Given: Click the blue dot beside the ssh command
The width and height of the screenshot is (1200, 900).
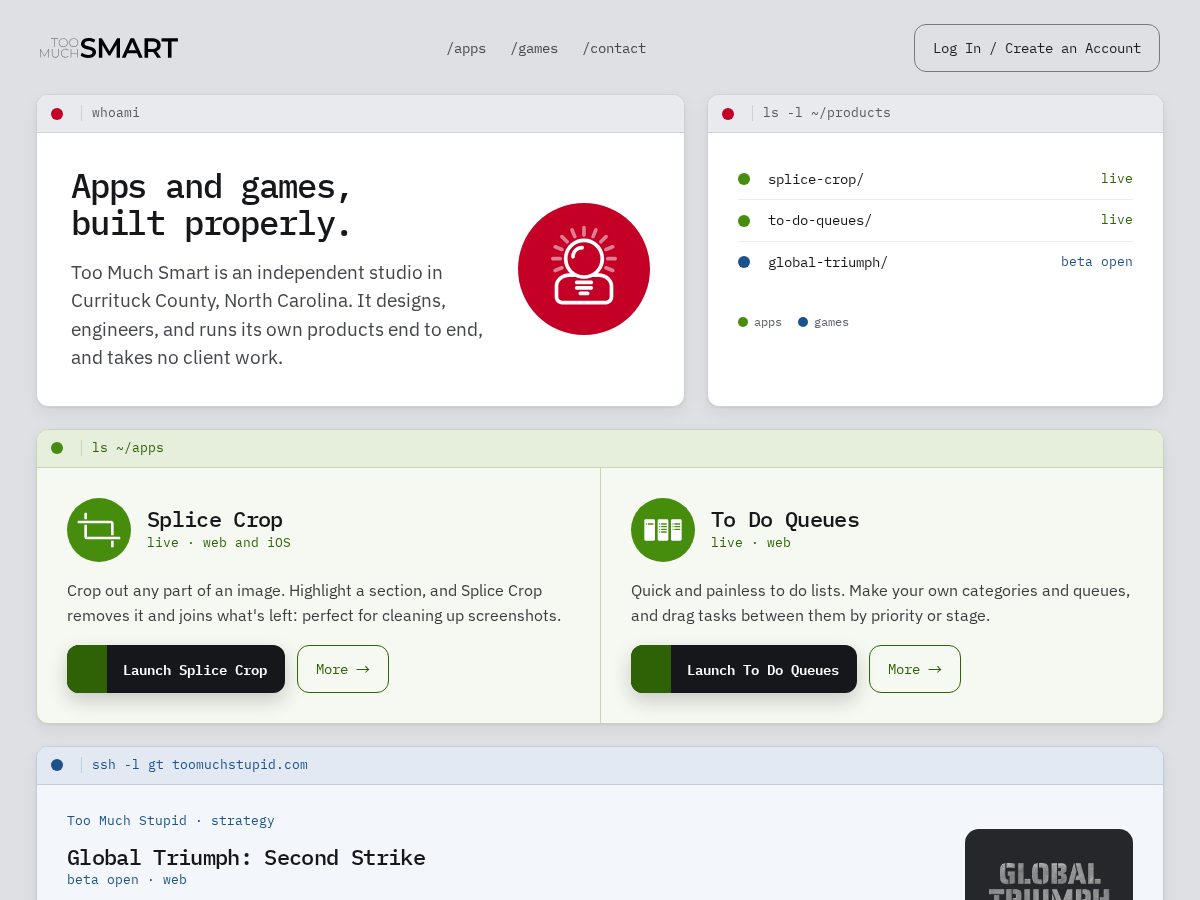Looking at the screenshot, I should (57, 765).
